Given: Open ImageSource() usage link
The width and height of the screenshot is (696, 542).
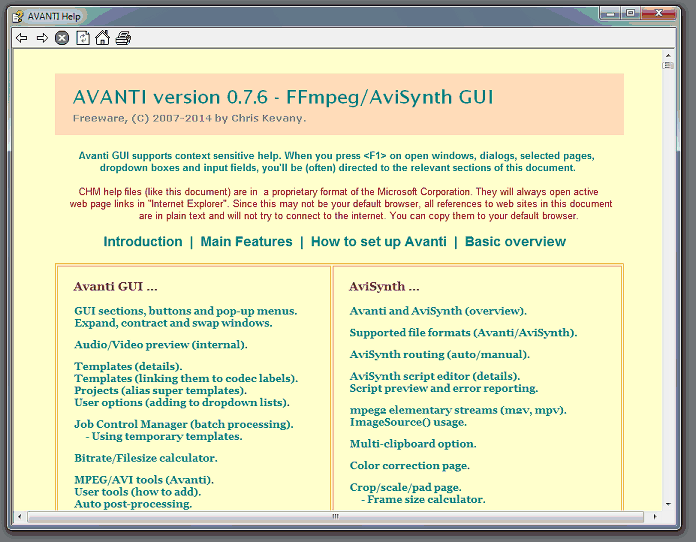Looking at the screenshot, I should coord(408,422).
